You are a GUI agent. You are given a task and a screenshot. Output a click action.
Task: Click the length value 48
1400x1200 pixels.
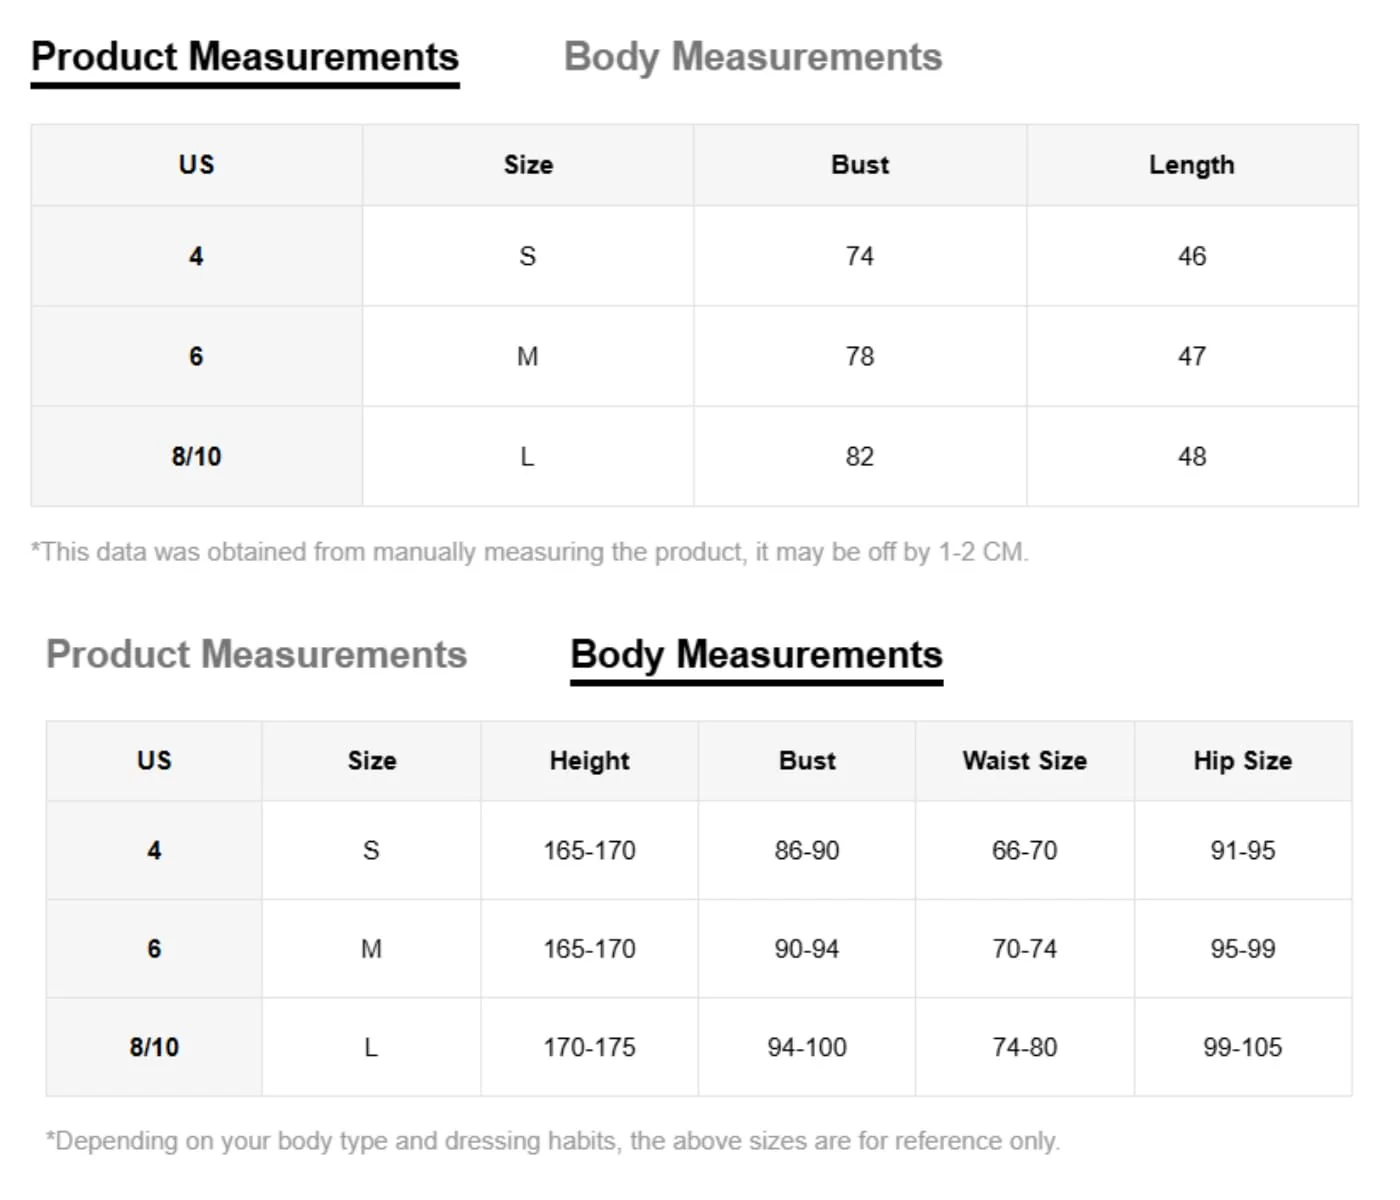tap(1192, 456)
